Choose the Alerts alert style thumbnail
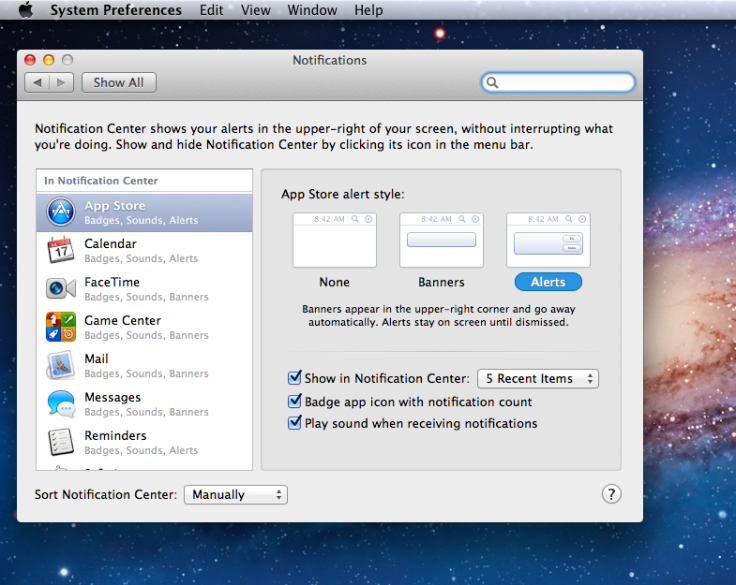736x585 pixels. pos(548,240)
